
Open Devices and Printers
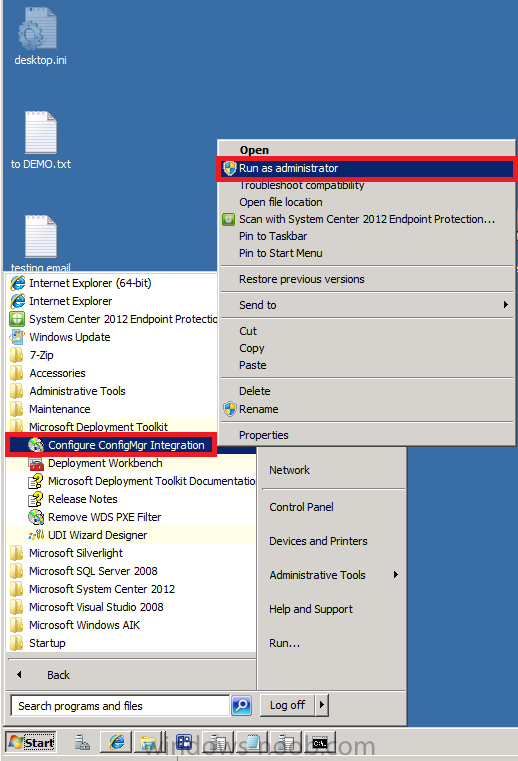pos(318,541)
